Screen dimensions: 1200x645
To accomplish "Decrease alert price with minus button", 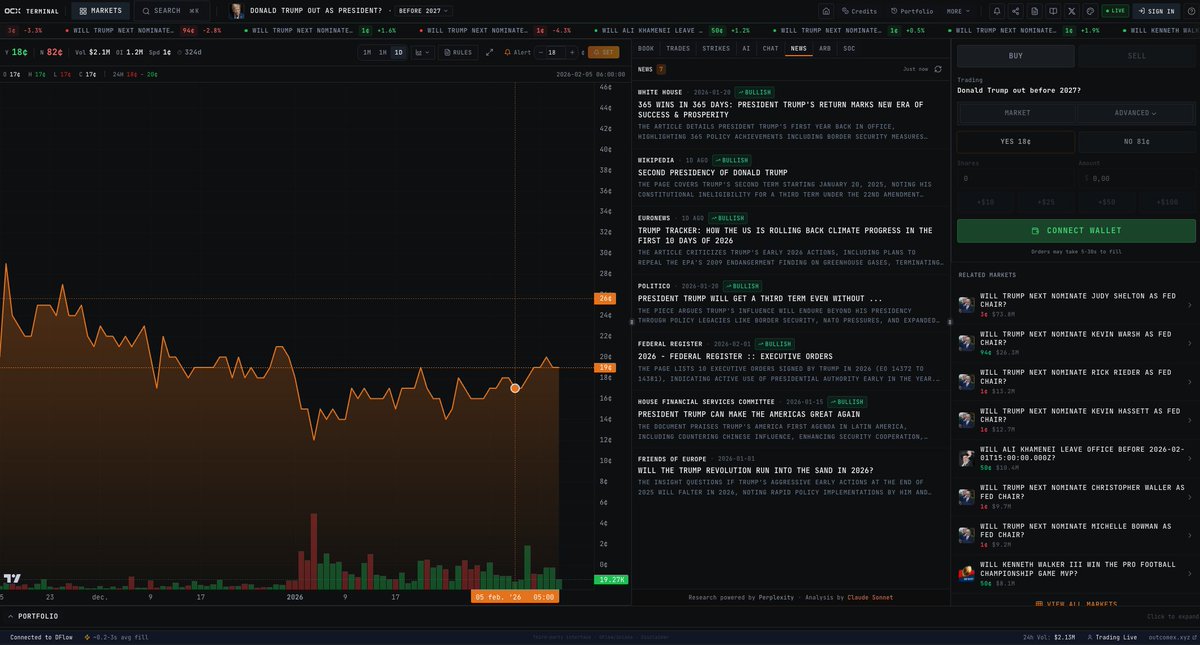I will (541, 52).
